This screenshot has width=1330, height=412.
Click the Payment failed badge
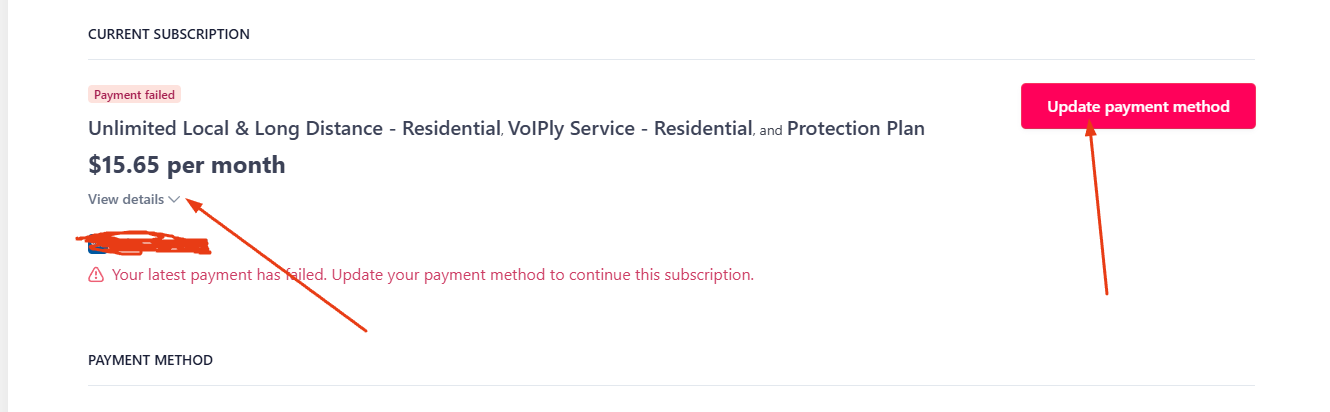tap(135, 95)
